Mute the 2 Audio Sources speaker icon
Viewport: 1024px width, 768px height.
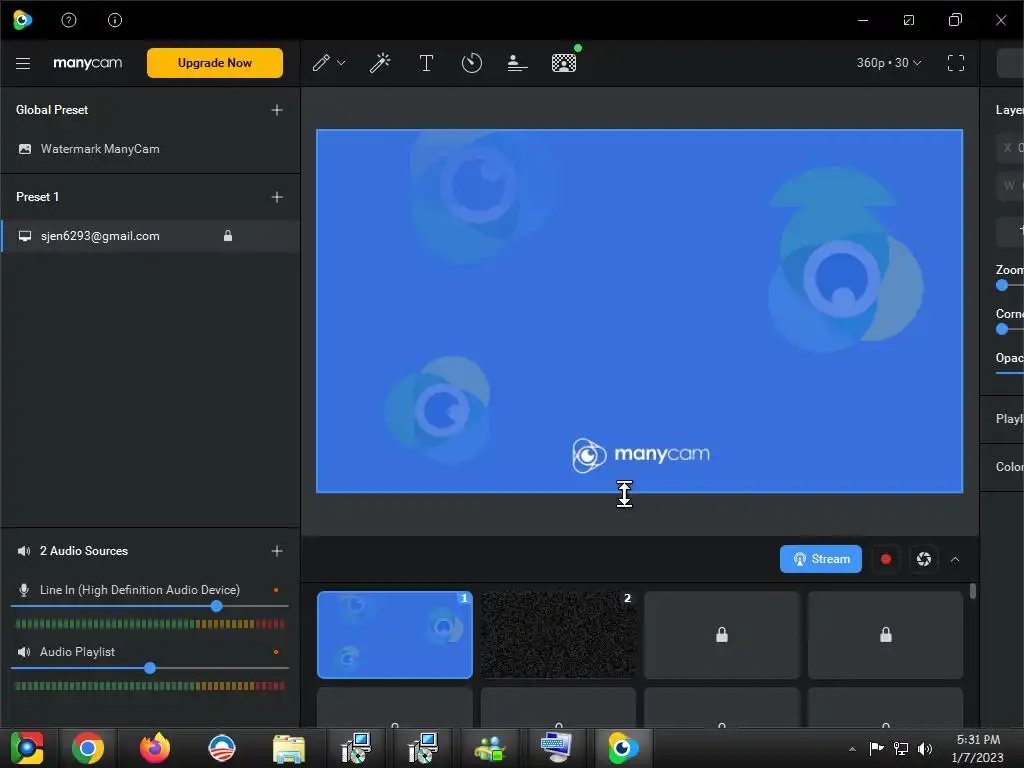[x=24, y=551]
